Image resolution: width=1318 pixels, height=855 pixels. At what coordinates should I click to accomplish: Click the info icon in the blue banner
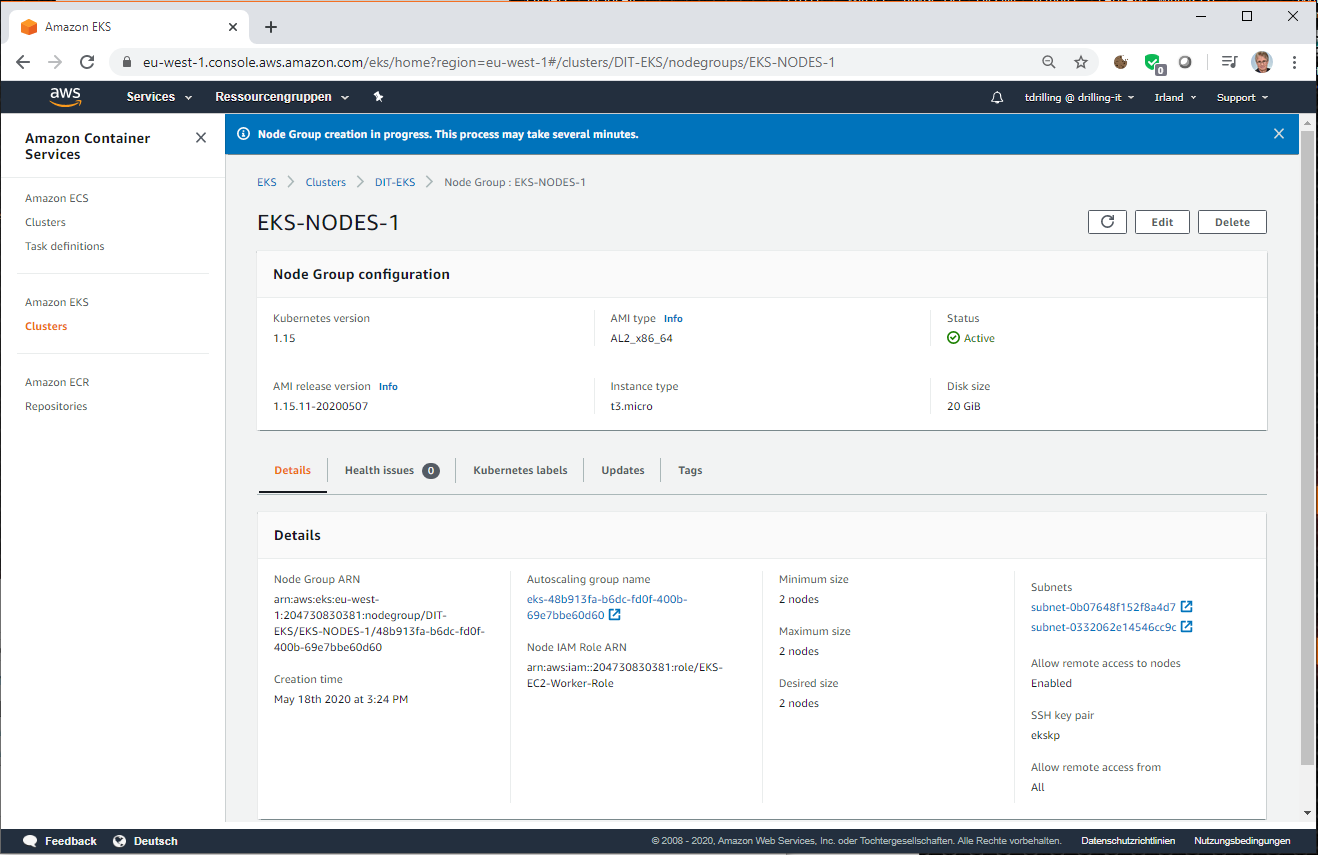[243, 134]
